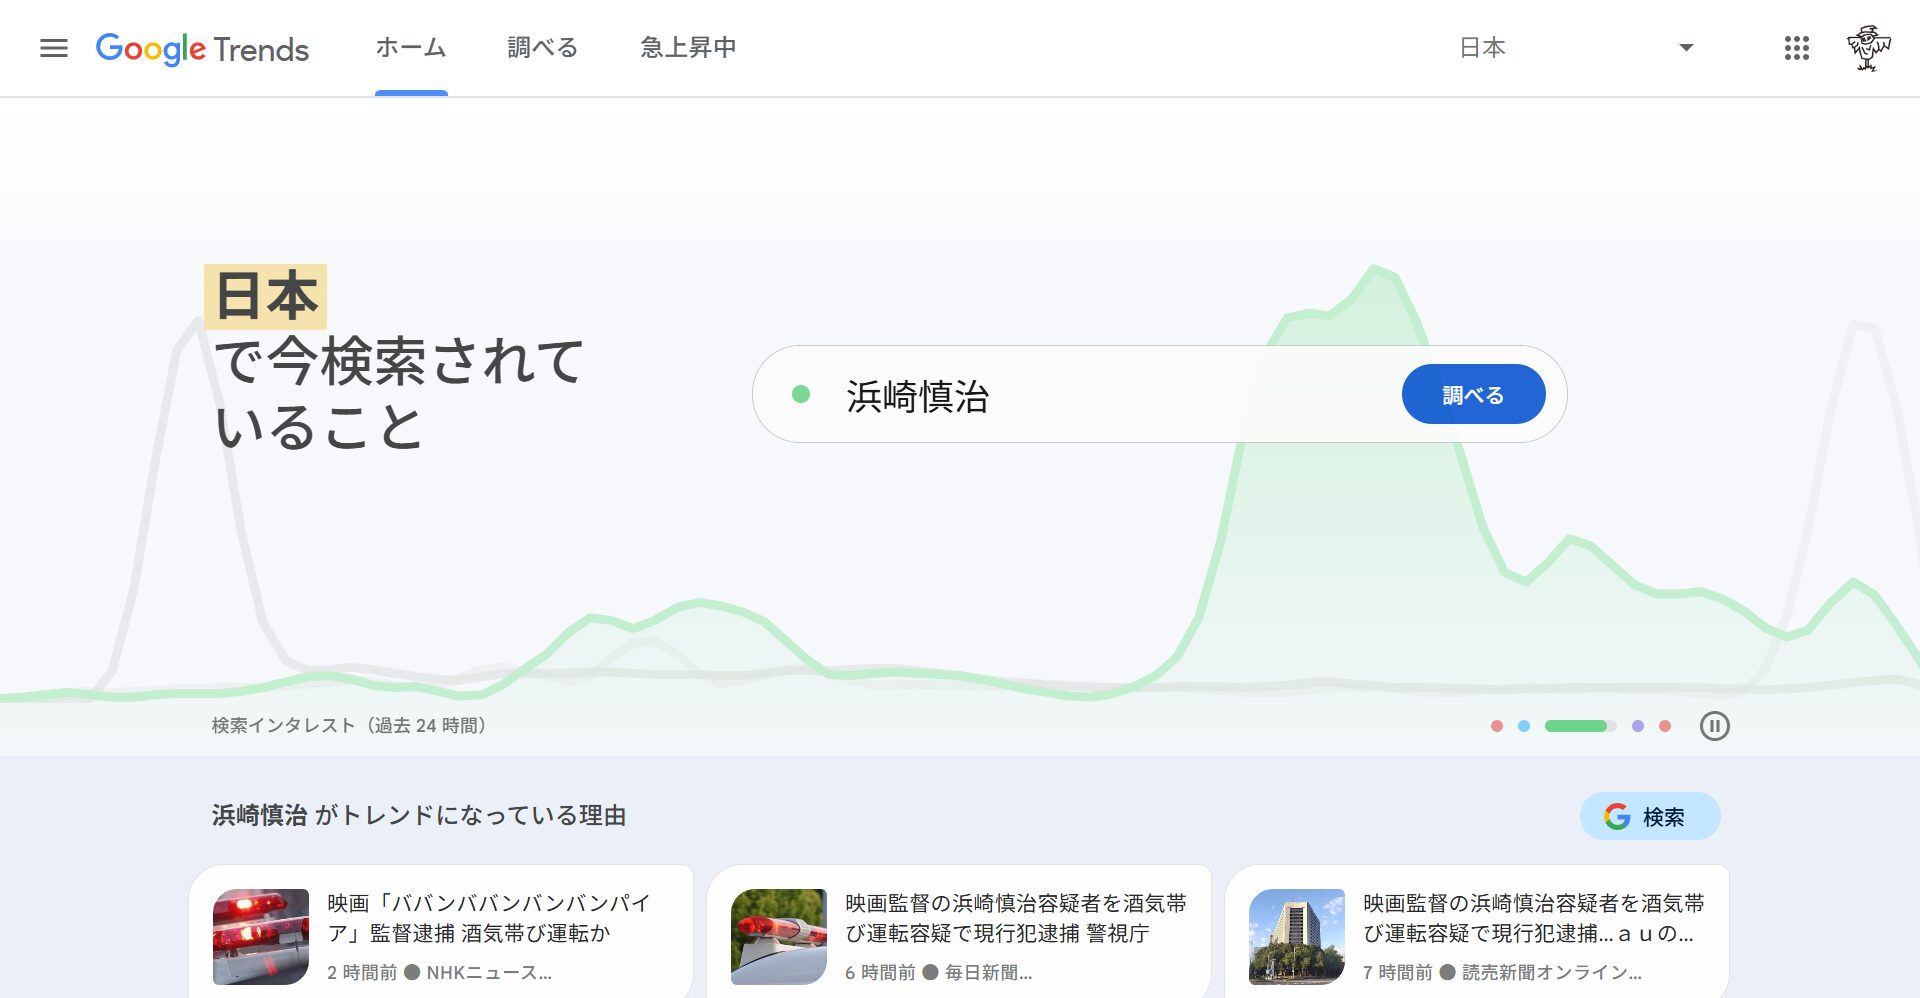
Task: Click the 7 時間前 timestamp
Action: point(1398,972)
